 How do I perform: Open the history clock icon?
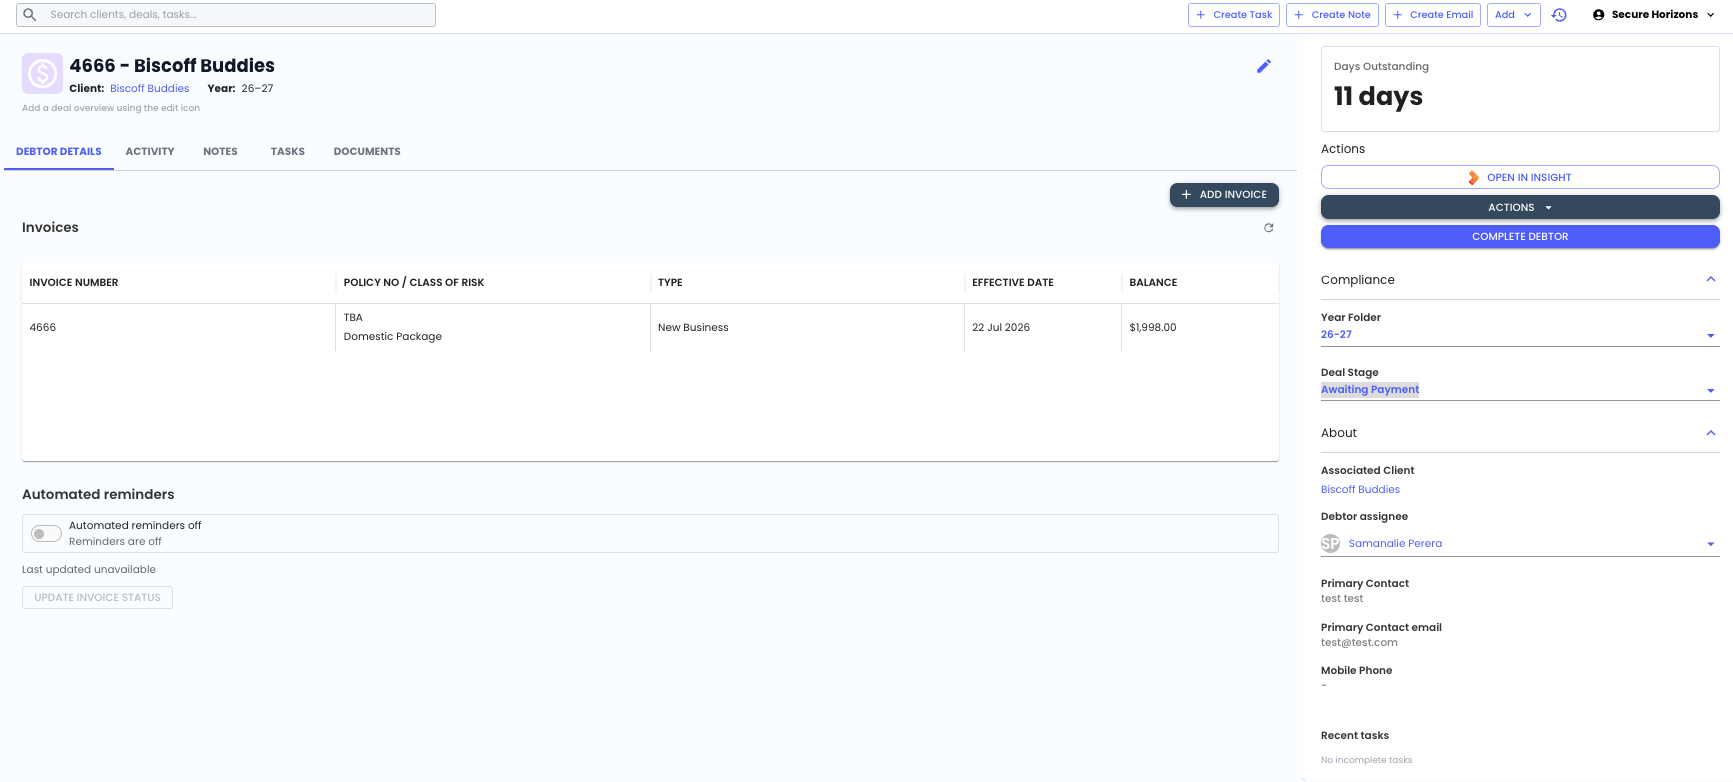coord(1559,15)
